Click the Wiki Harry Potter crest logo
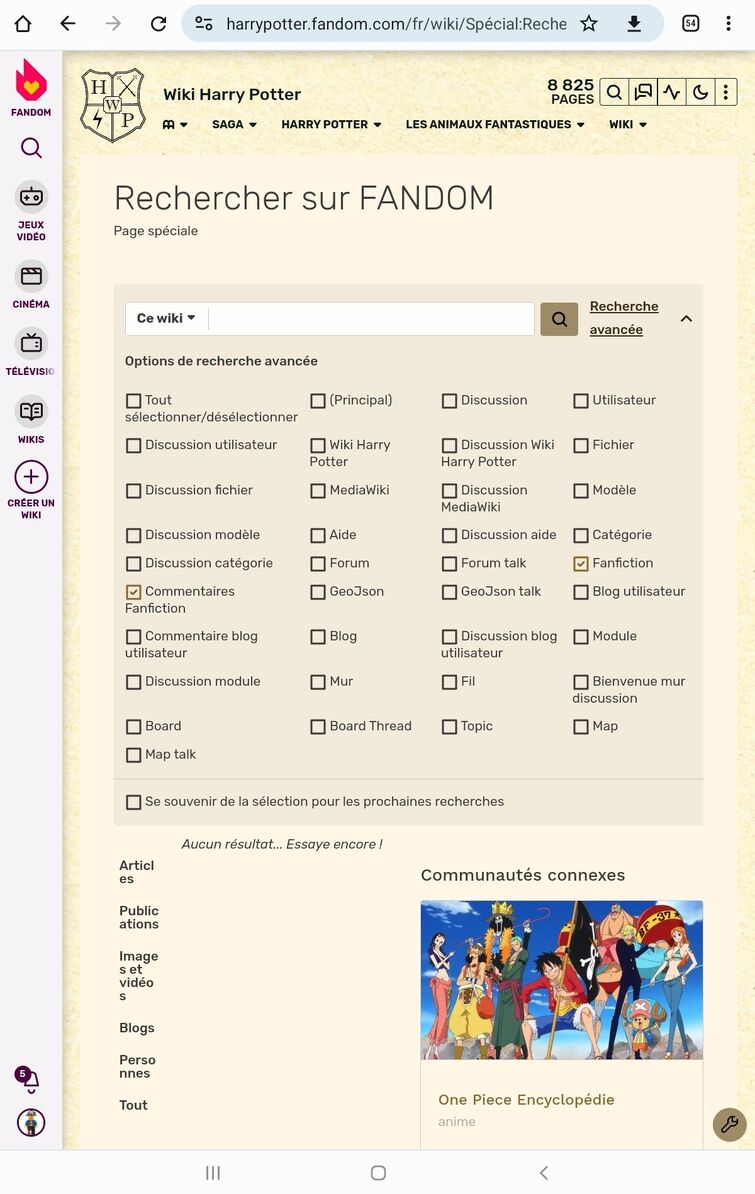The height and width of the screenshot is (1194, 755). click(x=113, y=105)
